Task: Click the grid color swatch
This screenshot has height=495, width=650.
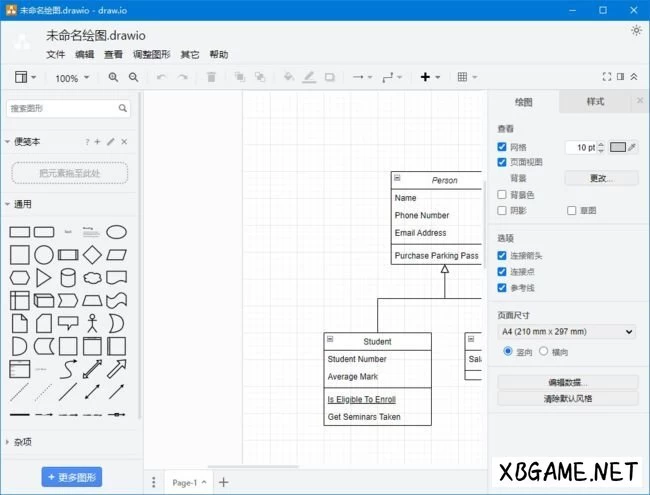Action: tap(618, 147)
